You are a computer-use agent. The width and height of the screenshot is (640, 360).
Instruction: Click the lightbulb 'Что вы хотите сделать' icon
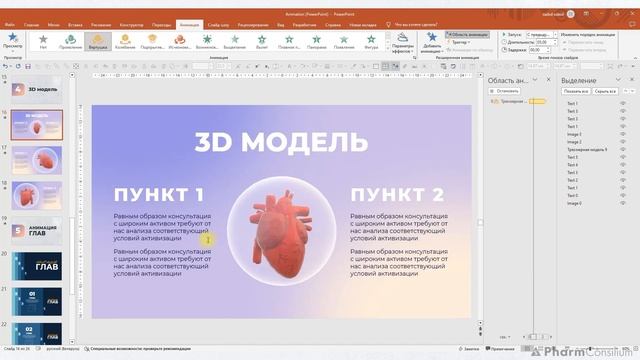click(x=388, y=25)
